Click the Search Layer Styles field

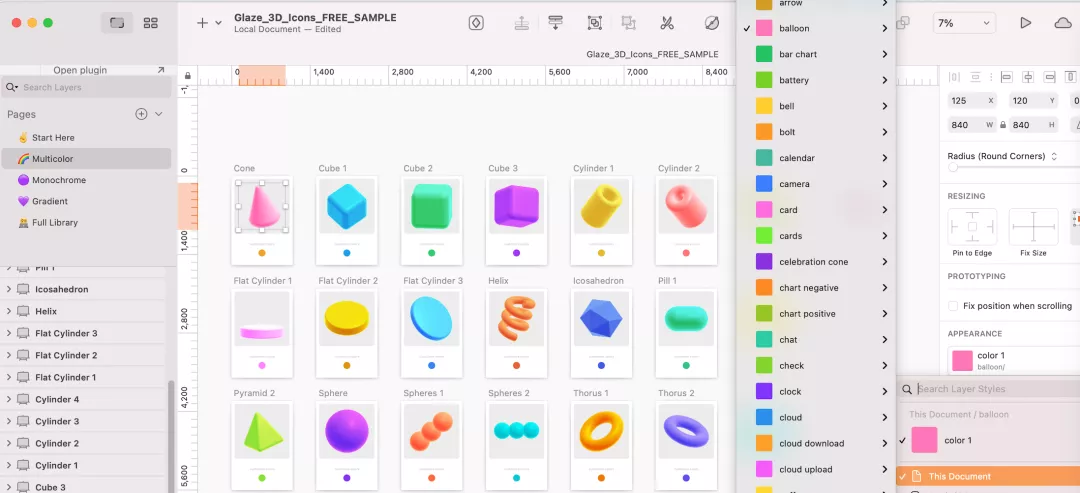point(990,389)
